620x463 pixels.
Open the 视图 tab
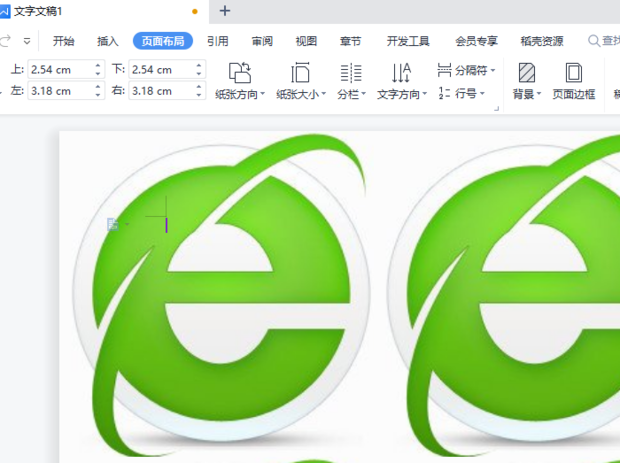coord(306,41)
